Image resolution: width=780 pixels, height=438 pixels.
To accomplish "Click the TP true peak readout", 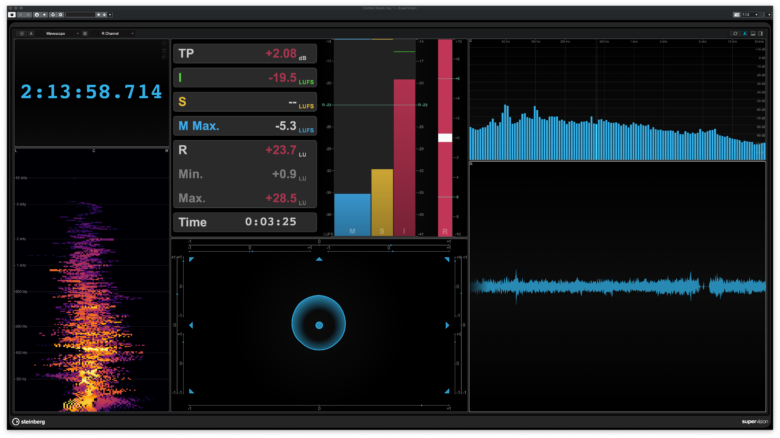I will pos(245,53).
